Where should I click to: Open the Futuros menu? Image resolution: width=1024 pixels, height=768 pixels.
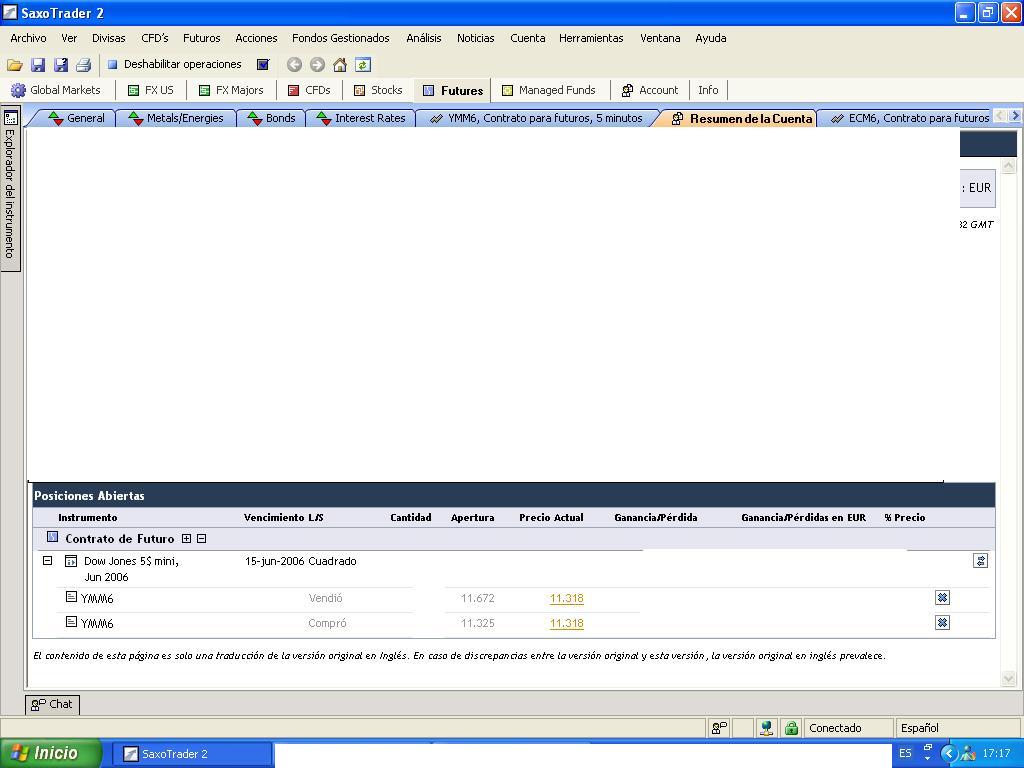coord(202,38)
